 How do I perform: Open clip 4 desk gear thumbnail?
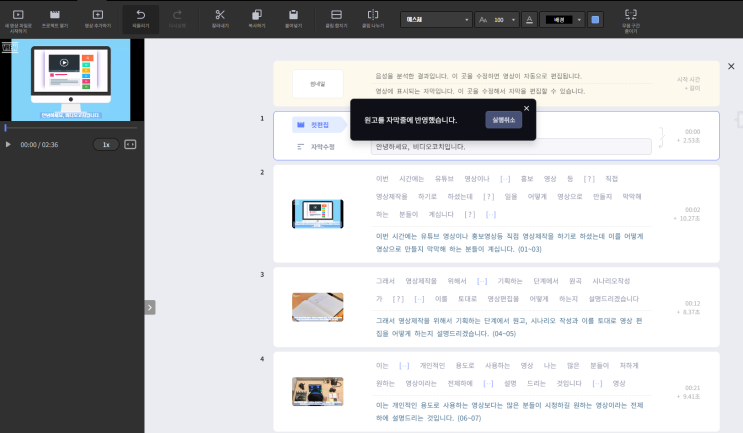317,392
